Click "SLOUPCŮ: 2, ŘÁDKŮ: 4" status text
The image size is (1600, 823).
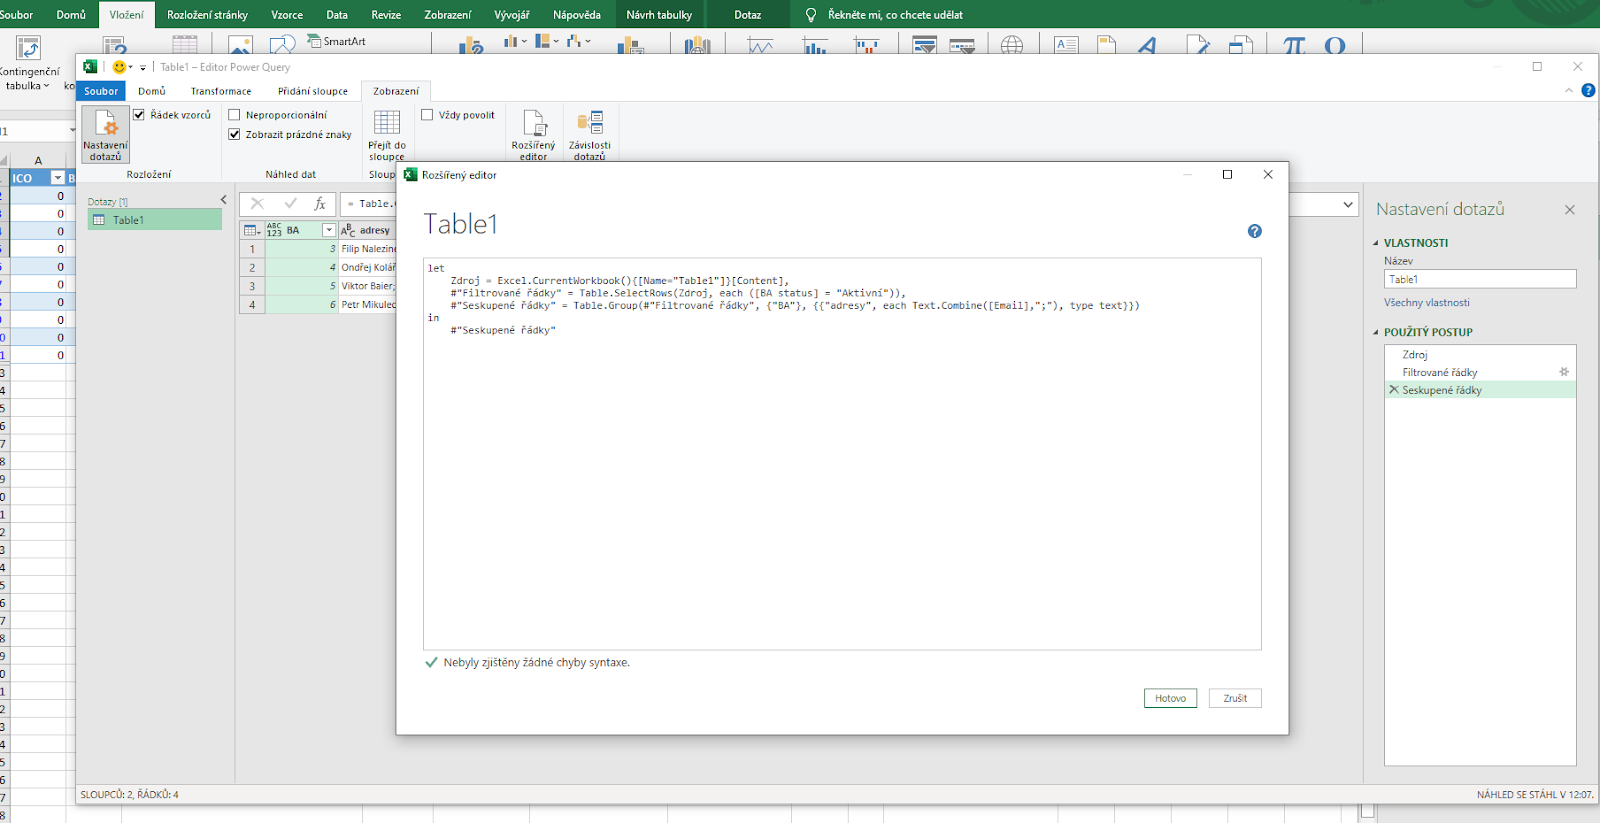130,794
